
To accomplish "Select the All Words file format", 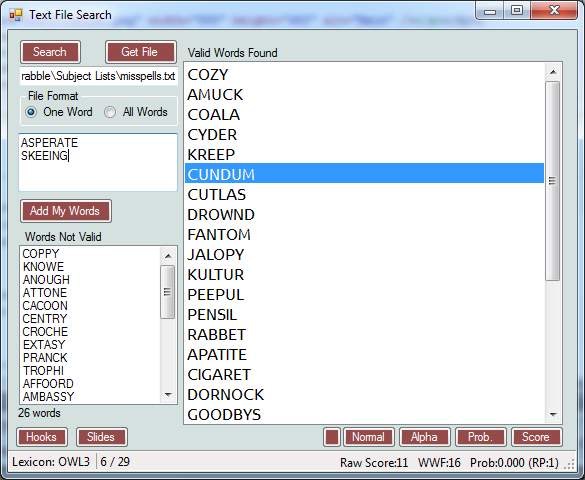I will click(x=110, y=112).
